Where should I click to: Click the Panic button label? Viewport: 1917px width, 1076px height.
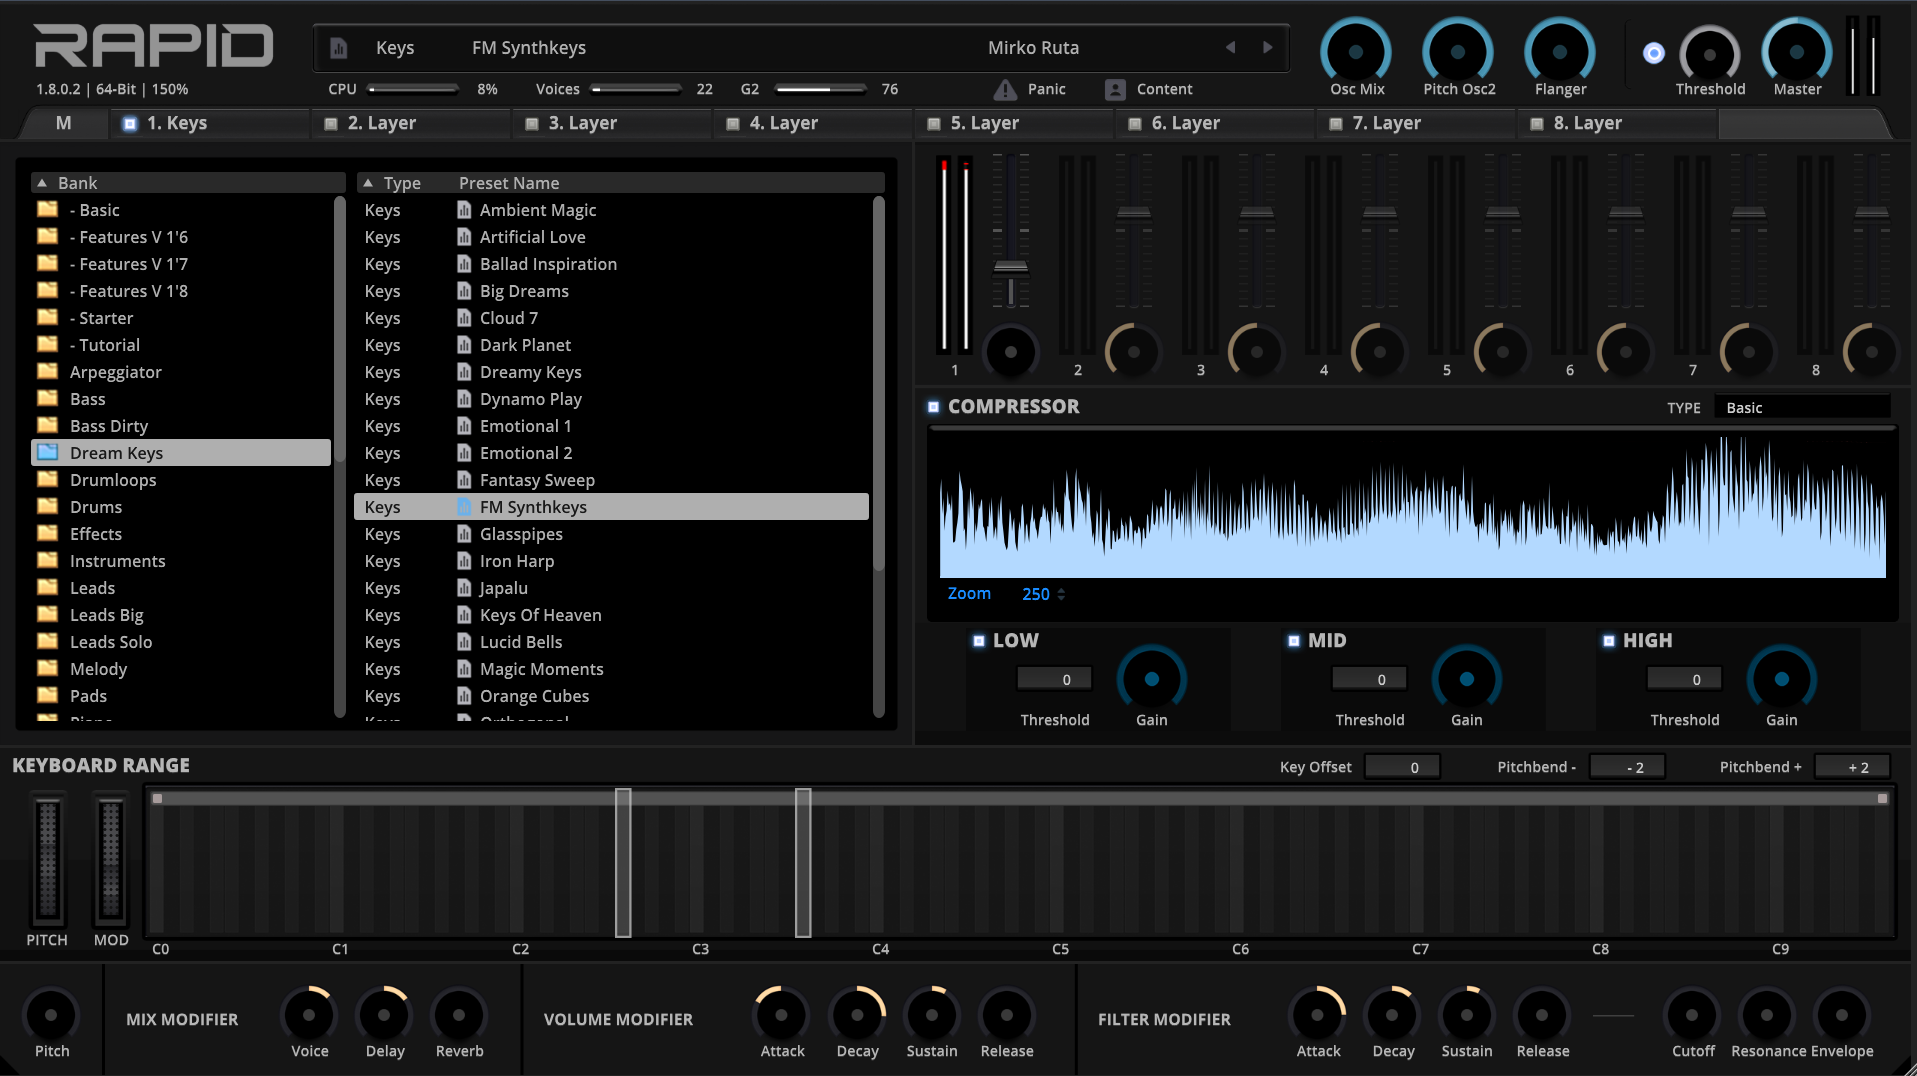pos(1047,89)
